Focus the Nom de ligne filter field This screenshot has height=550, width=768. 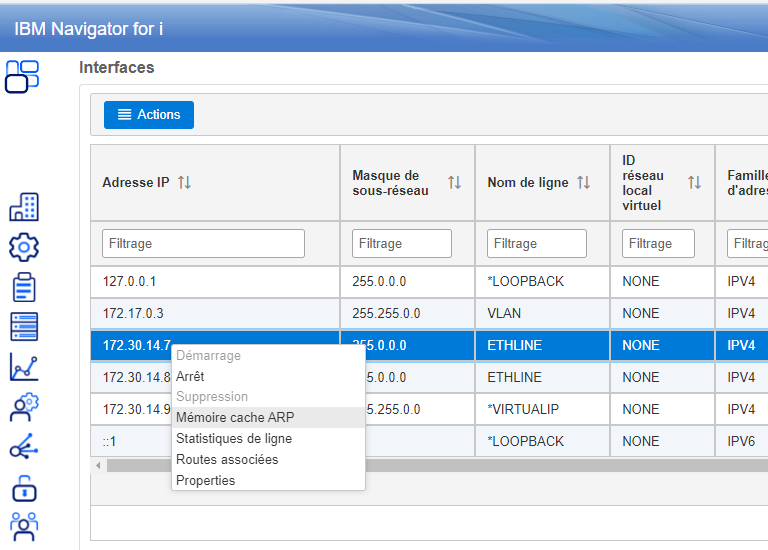click(537, 243)
